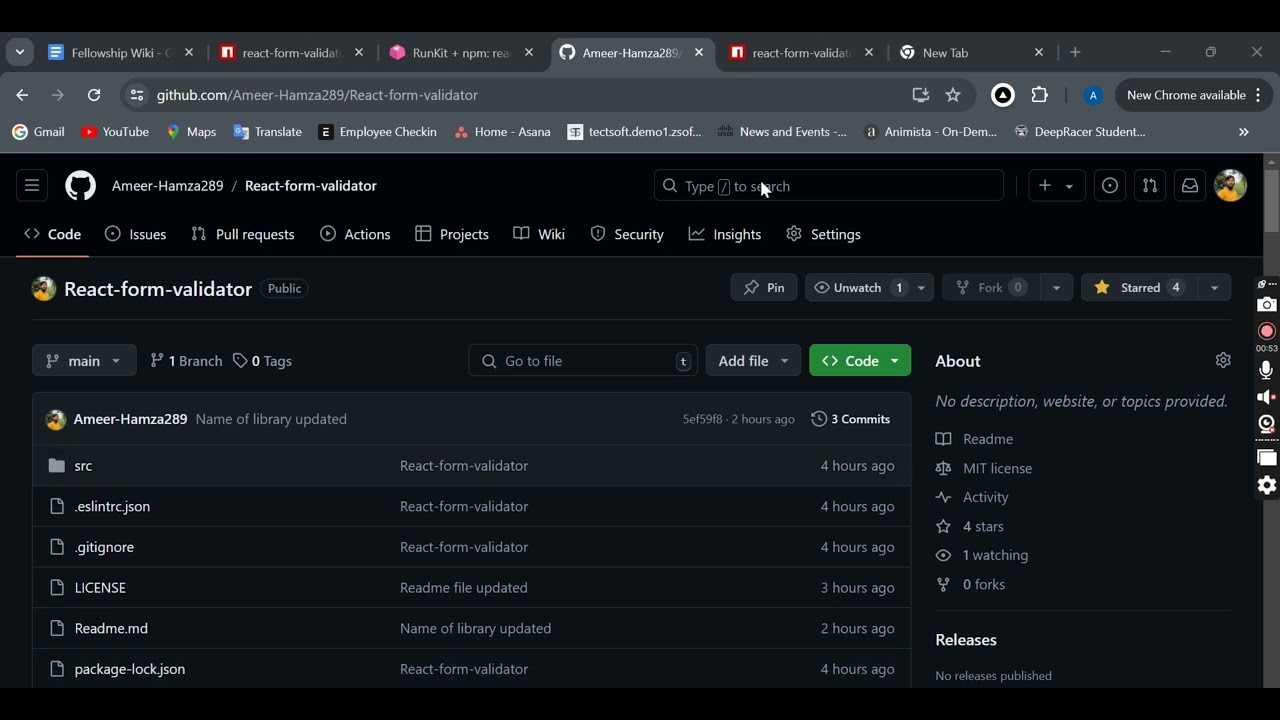Open the Readme.md file

click(x=111, y=629)
